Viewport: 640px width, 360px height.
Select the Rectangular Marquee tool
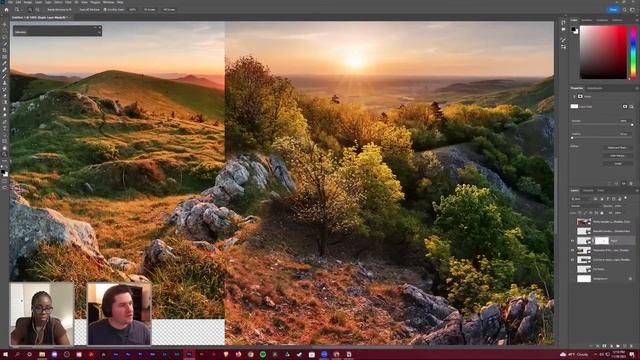tap(4, 31)
